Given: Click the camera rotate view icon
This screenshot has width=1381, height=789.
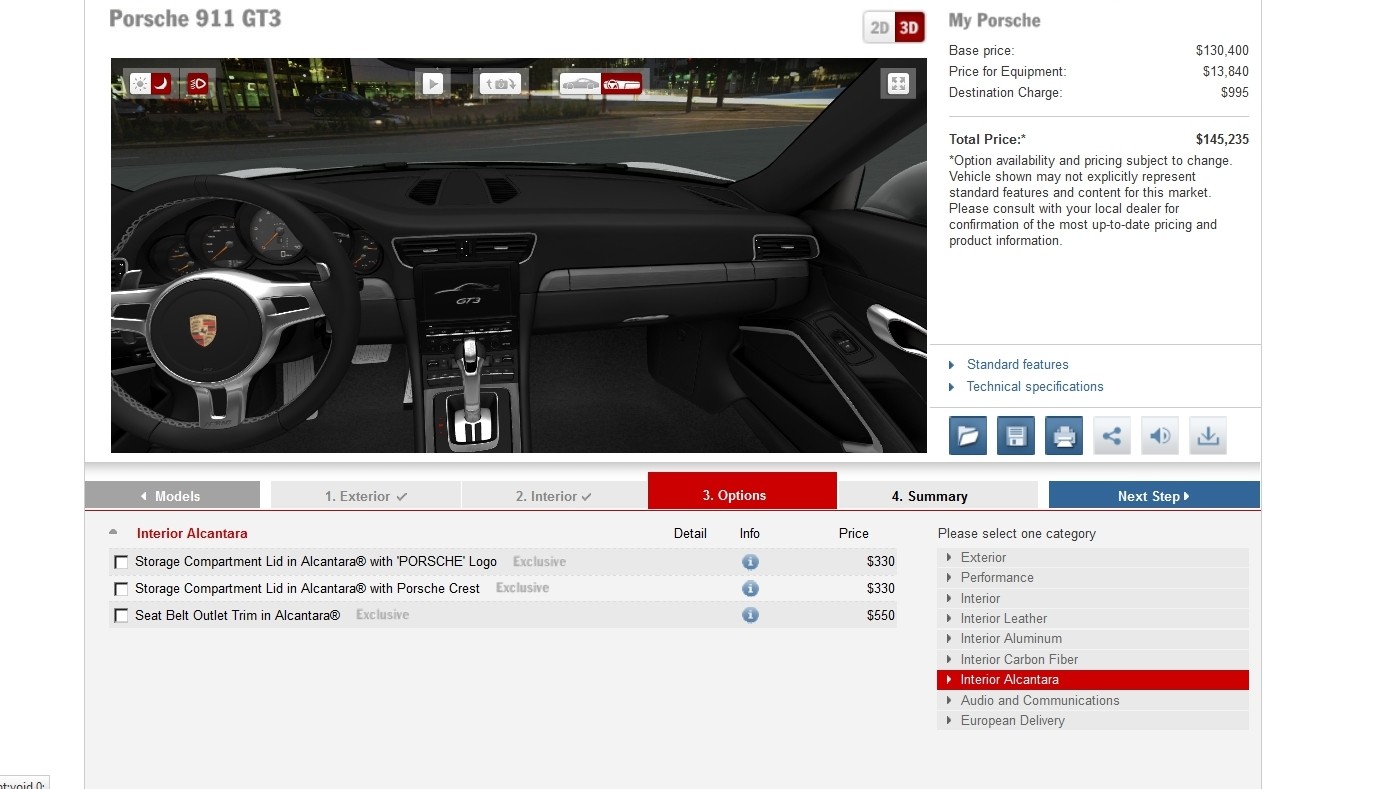Looking at the screenshot, I should click(500, 84).
